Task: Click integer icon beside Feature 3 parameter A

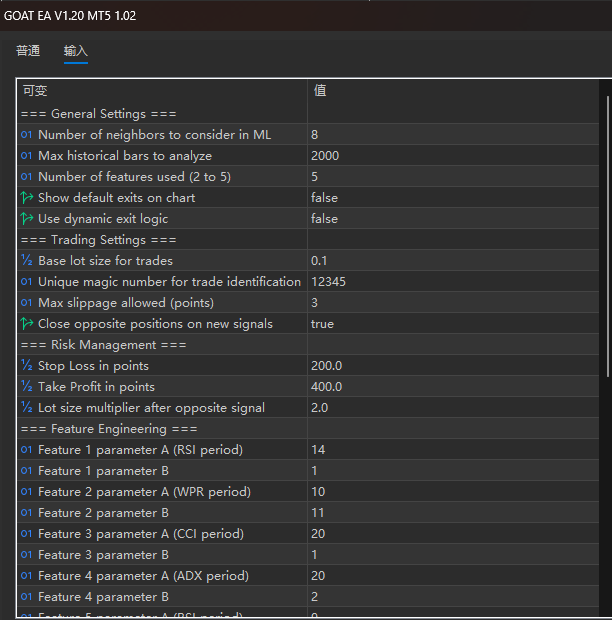Action: pyautogui.click(x=26, y=533)
